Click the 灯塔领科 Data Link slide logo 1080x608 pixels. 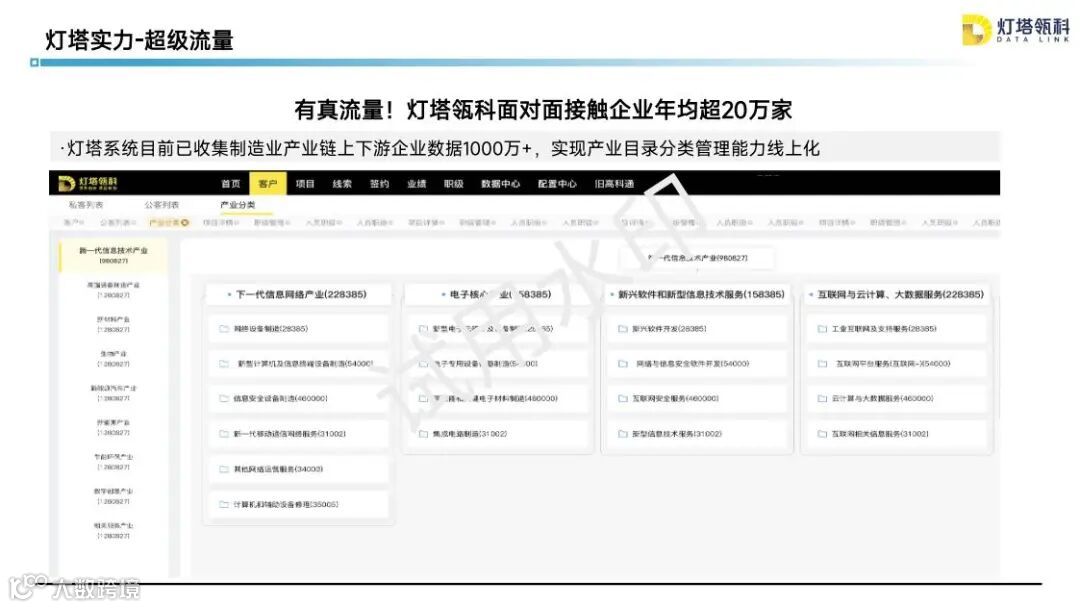[1016, 30]
